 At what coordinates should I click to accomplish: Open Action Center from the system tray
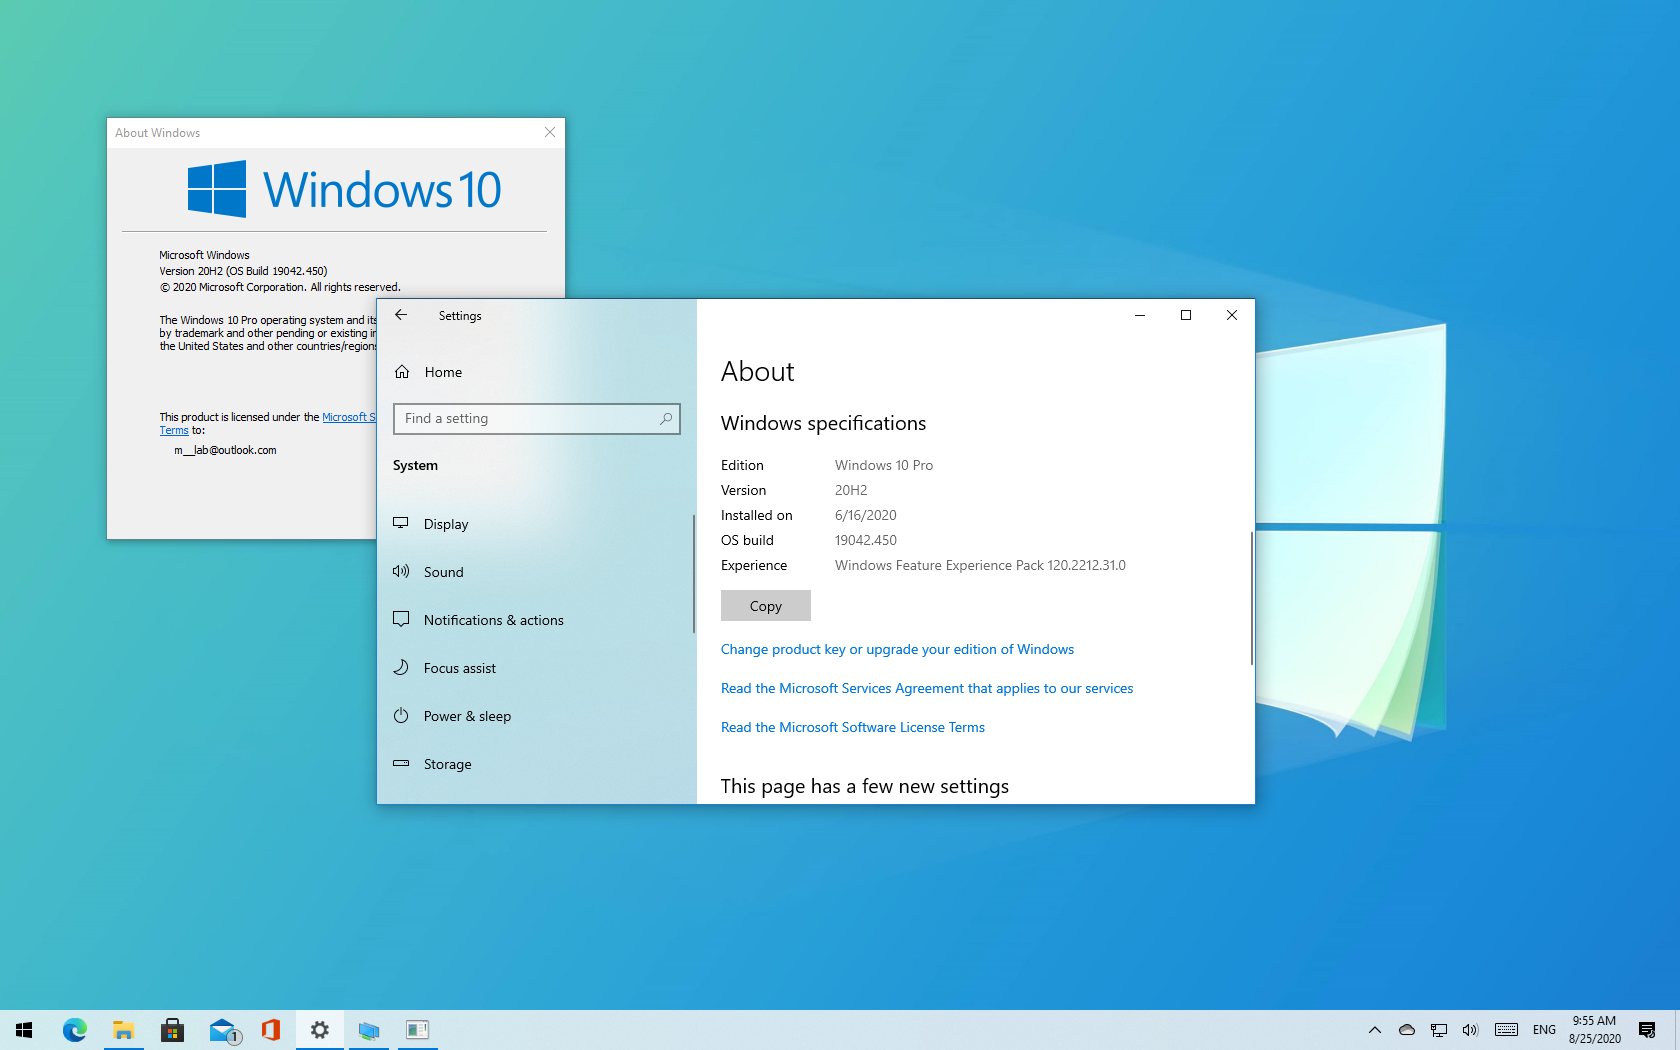tap(1648, 1030)
